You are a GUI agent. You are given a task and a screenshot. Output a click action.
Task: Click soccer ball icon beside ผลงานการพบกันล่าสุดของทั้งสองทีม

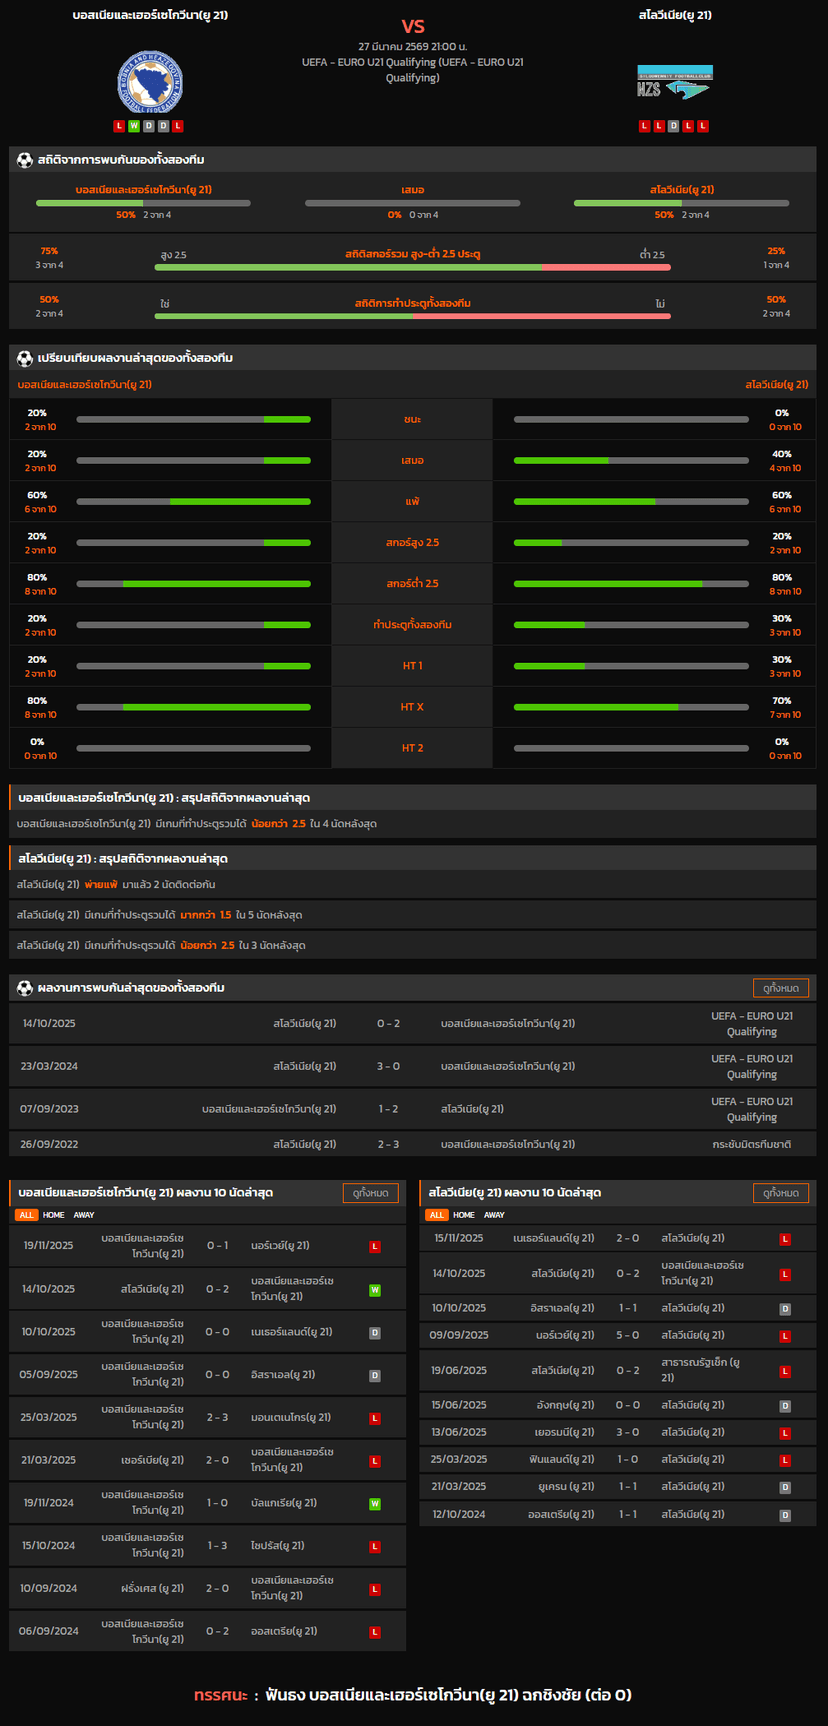pyautogui.click(x=25, y=988)
